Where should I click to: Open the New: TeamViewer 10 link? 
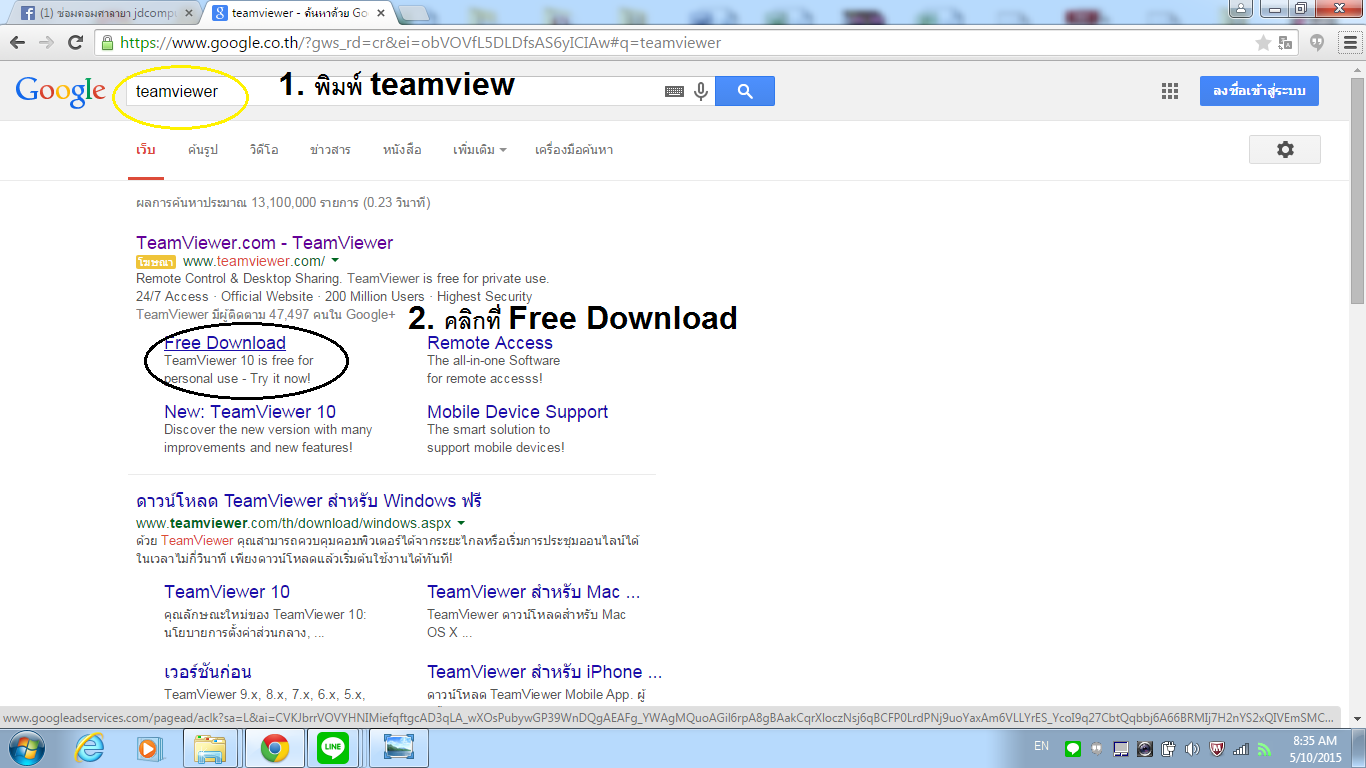click(250, 412)
